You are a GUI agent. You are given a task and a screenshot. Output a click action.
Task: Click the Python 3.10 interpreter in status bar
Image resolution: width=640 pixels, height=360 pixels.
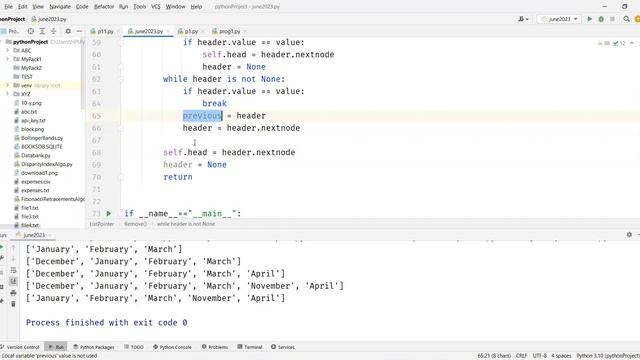pyautogui.click(x=608, y=356)
